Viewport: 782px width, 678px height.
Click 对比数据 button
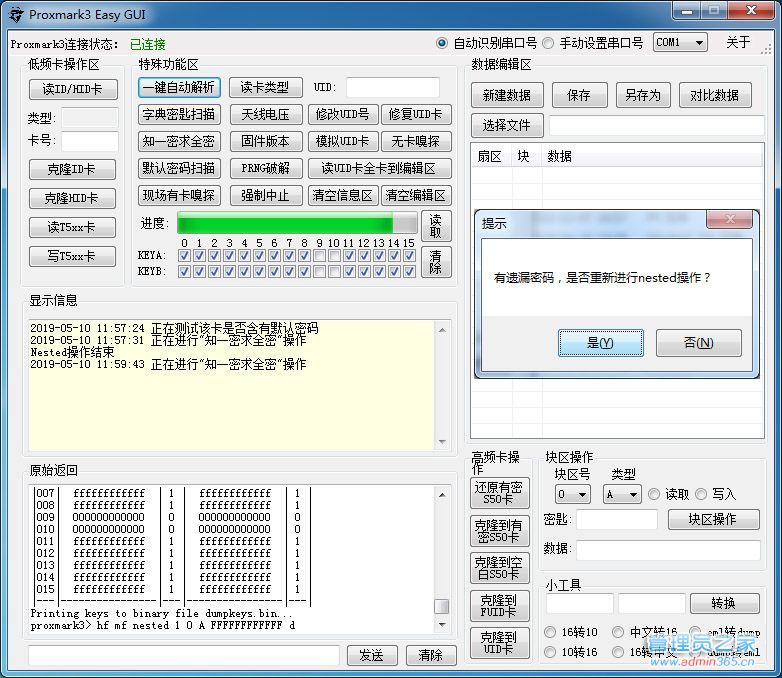tap(715, 95)
